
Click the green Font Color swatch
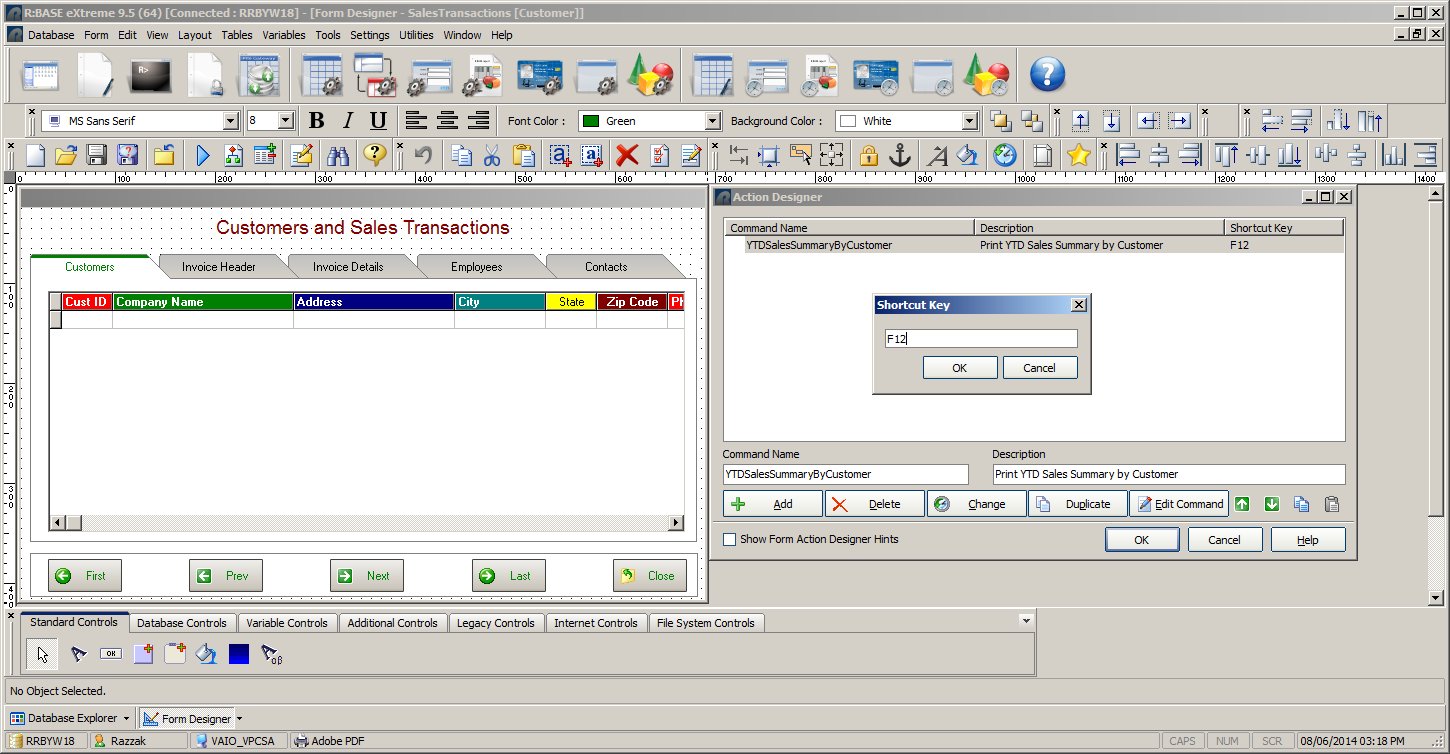[x=591, y=121]
